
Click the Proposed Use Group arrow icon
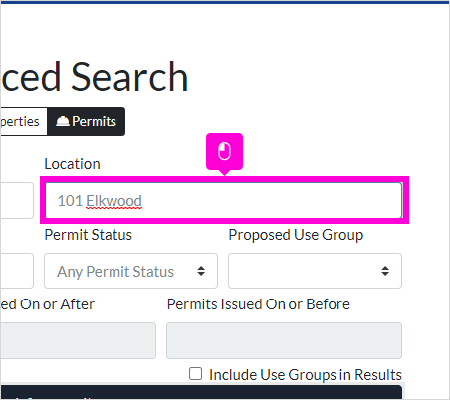coord(385,271)
